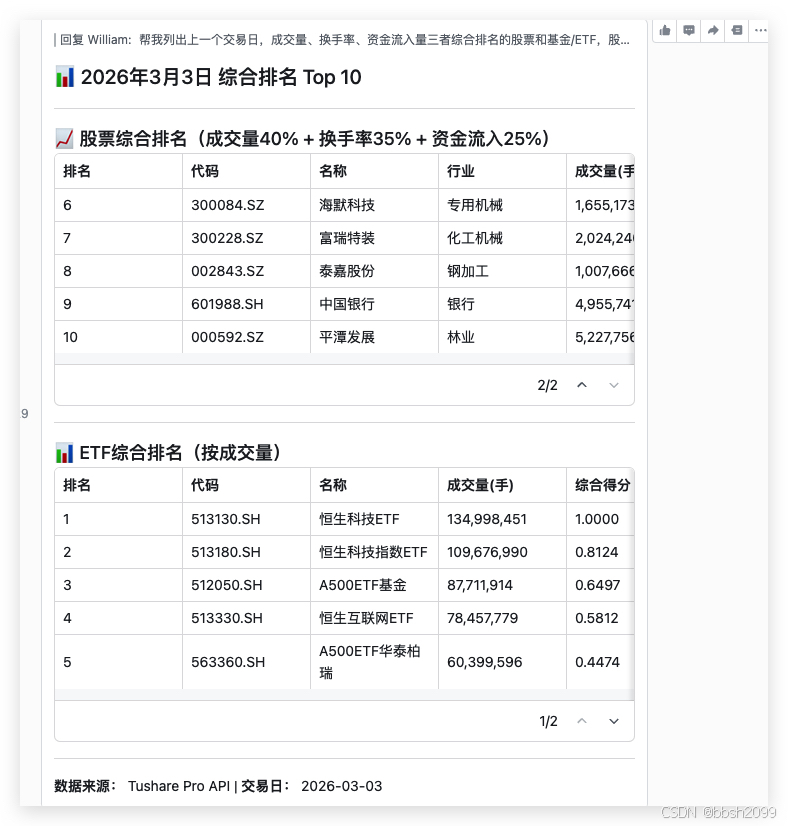The width and height of the screenshot is (788, 826).
Task: Click the score value 0.5812
Action: [596, 618]
